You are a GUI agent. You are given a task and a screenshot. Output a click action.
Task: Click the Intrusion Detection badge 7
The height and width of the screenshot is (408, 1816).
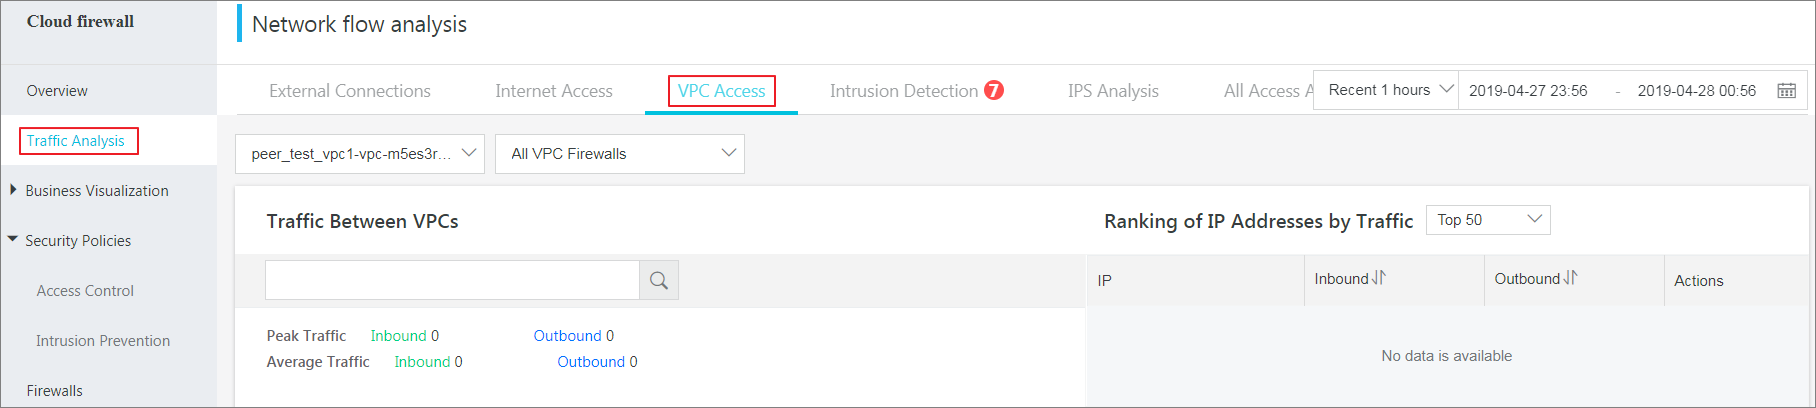point(993,90)
